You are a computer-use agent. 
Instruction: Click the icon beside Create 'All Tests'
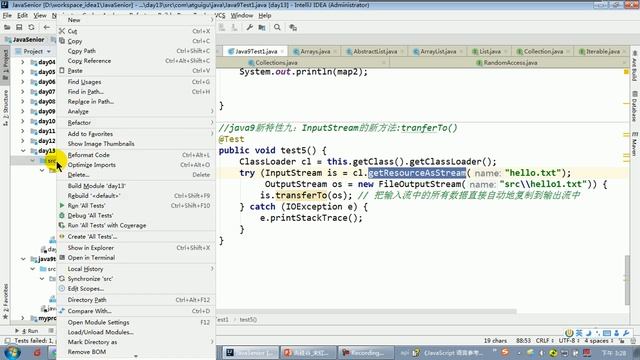tap(62, 236)
